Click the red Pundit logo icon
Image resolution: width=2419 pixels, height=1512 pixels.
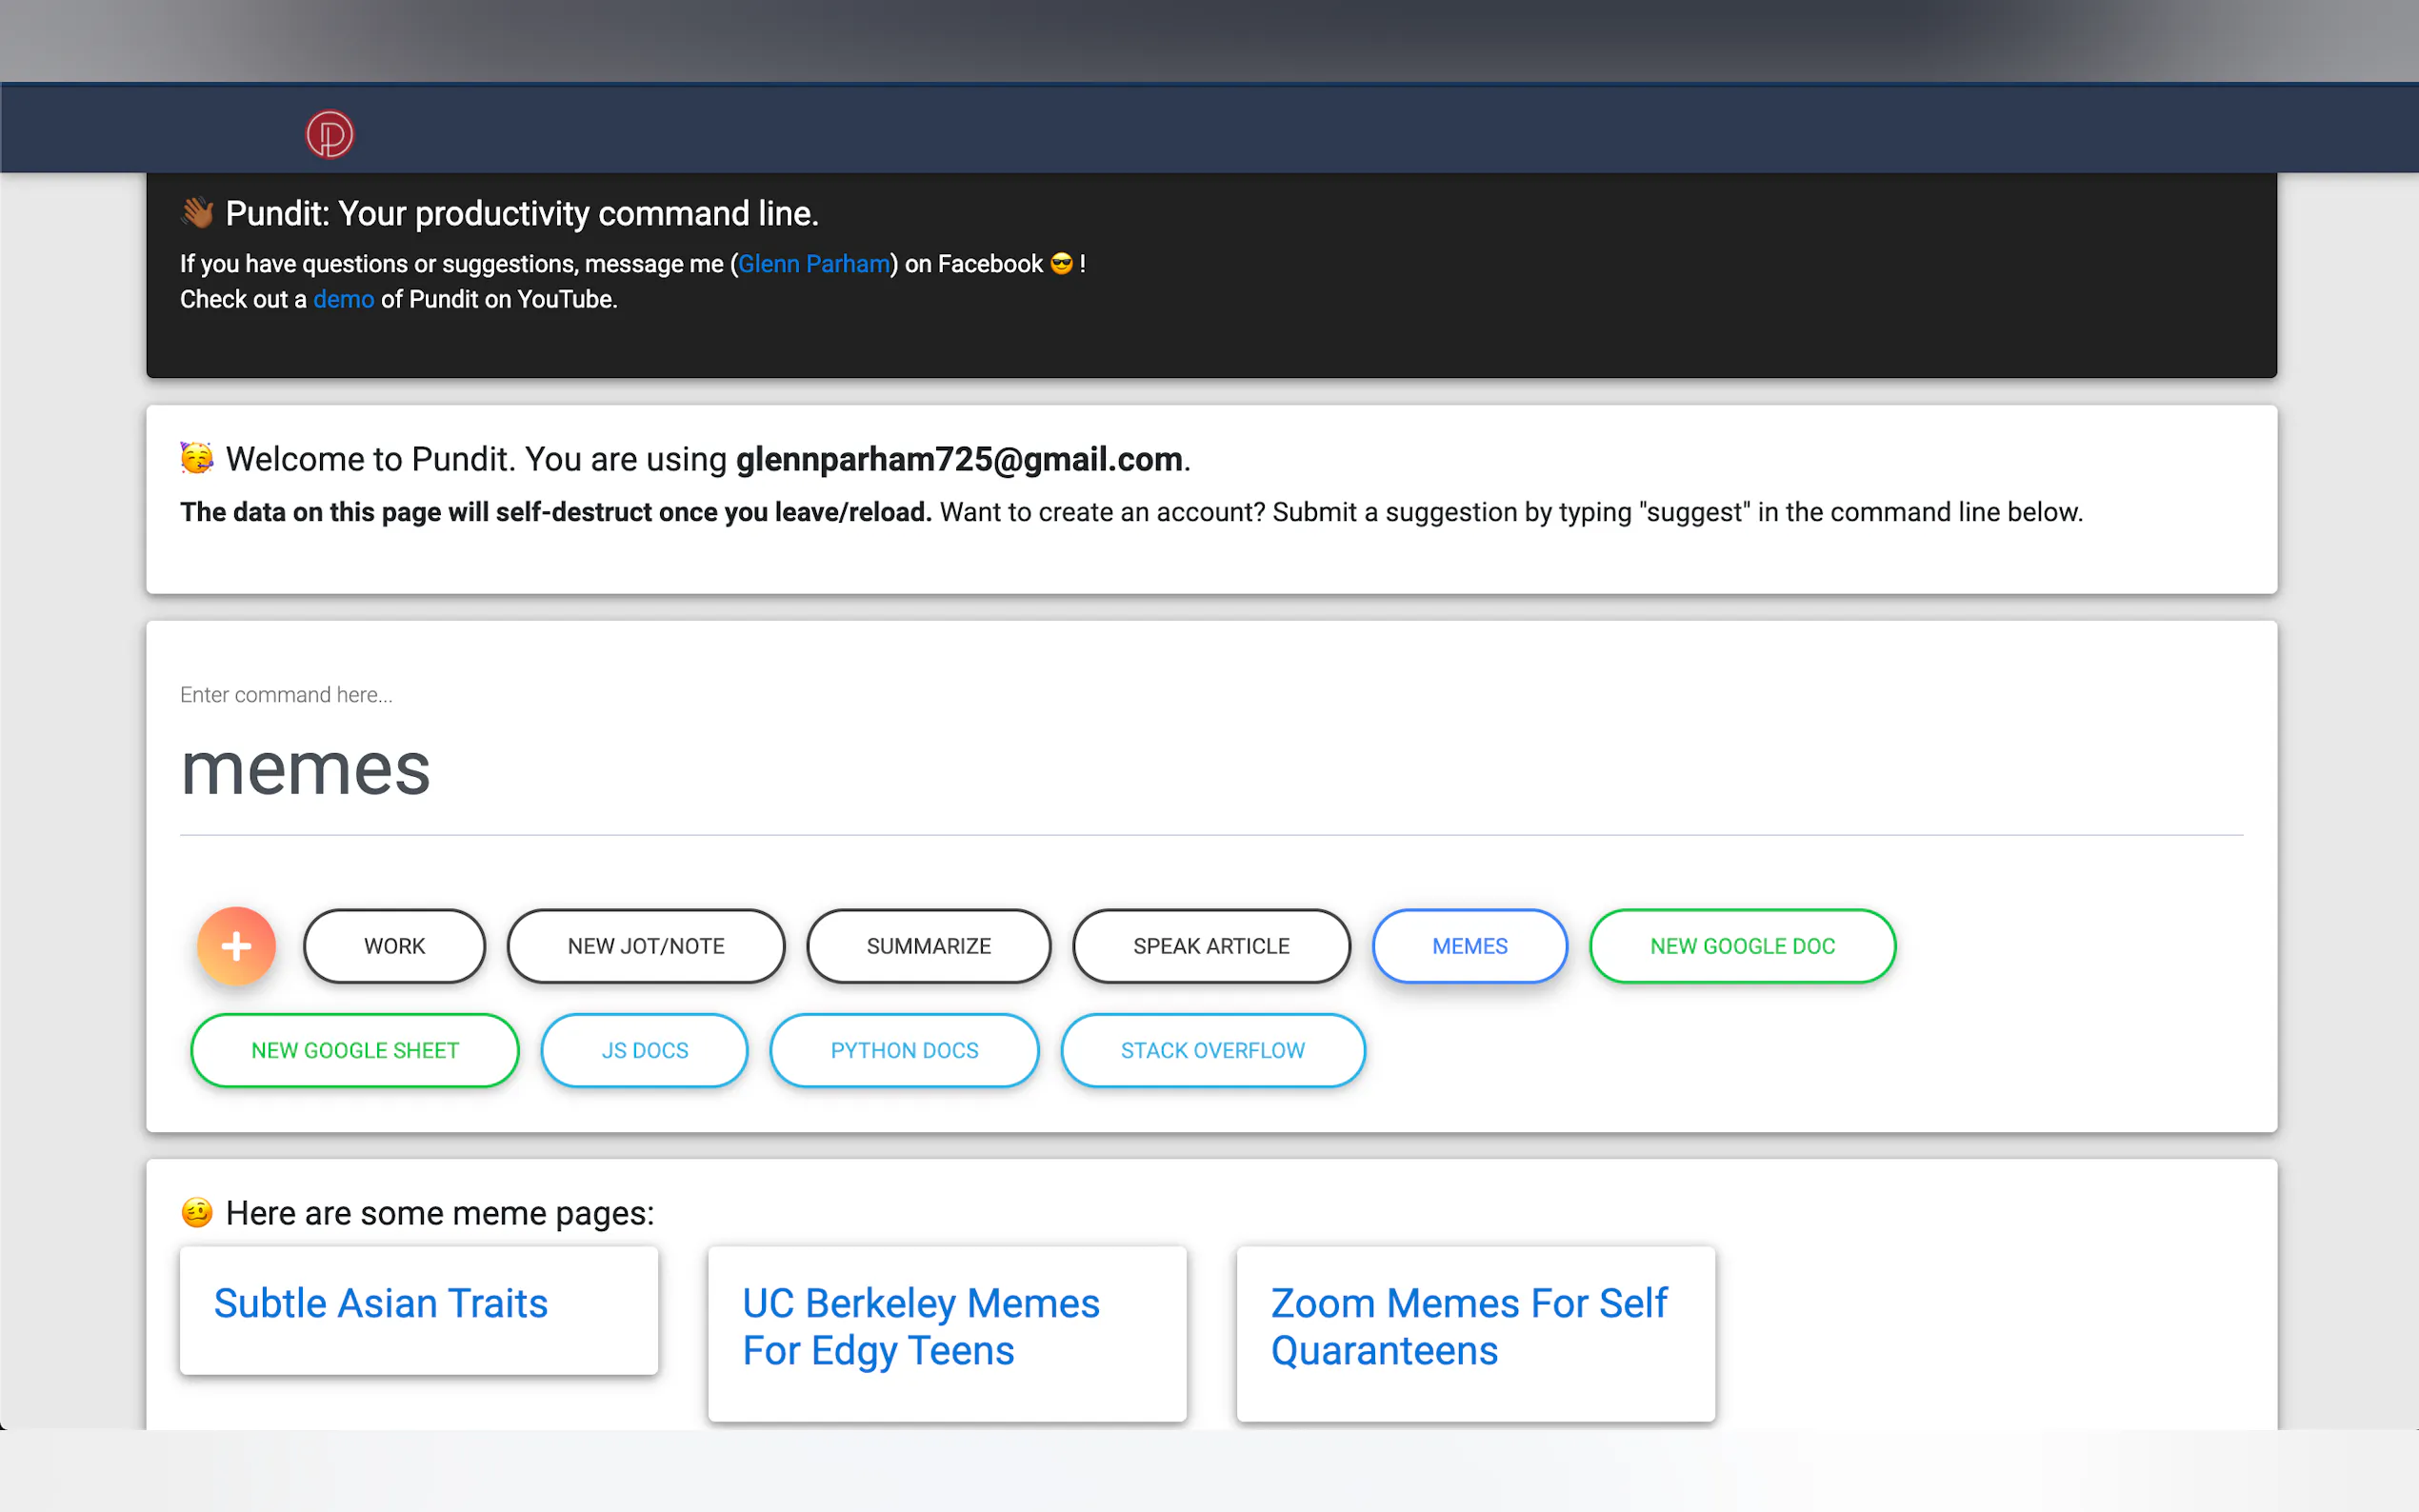(x=329, y=134)
